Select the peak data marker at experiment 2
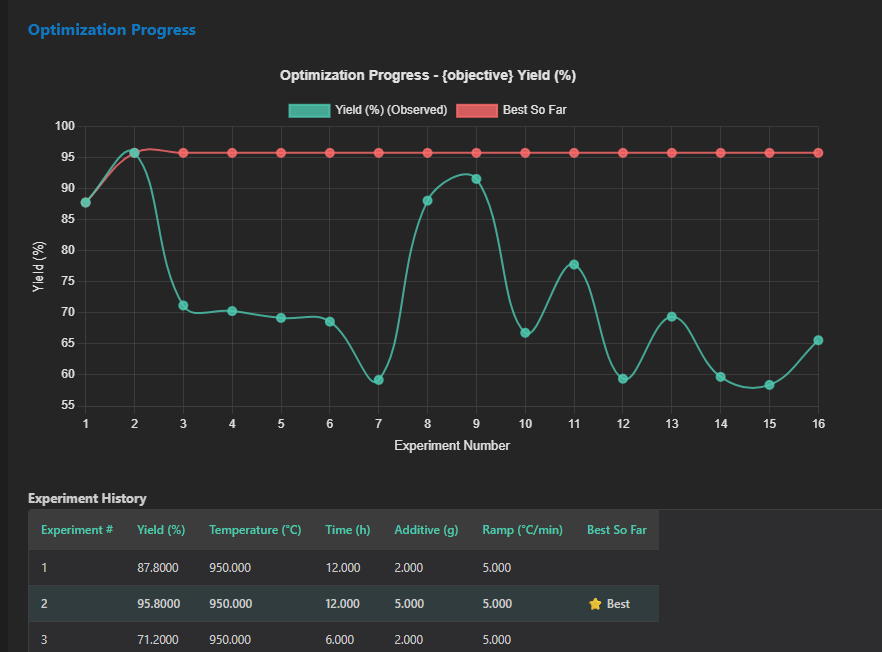 tap(134, 153)
